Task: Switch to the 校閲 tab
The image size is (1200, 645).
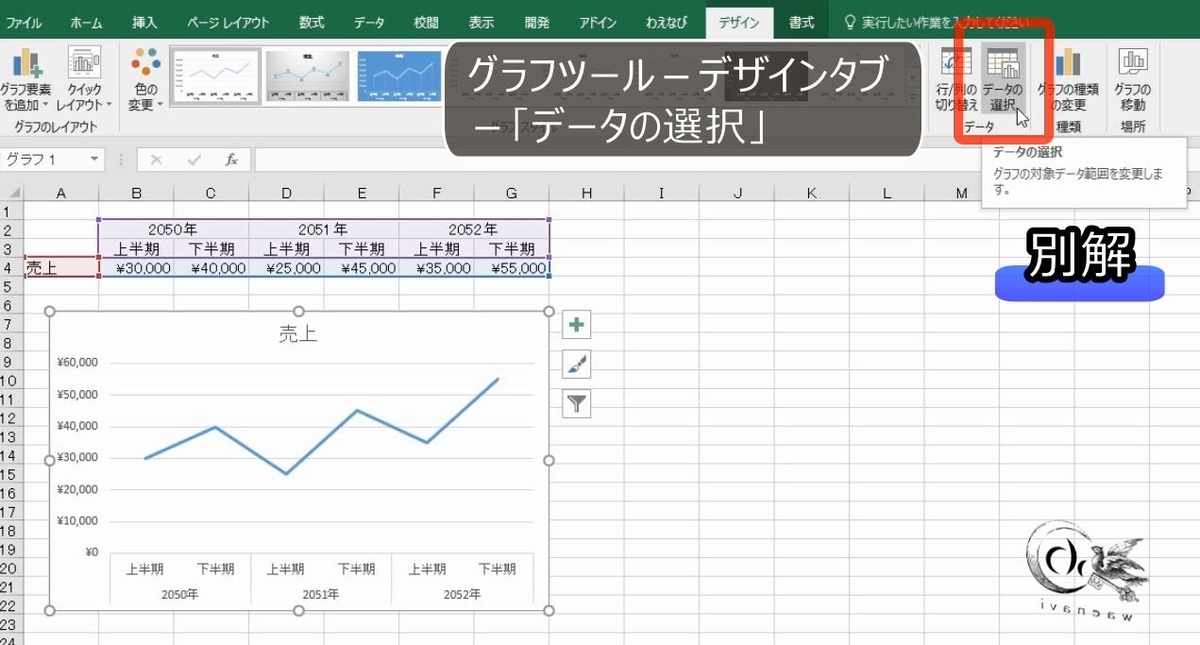Action: [x=426, y=22]
